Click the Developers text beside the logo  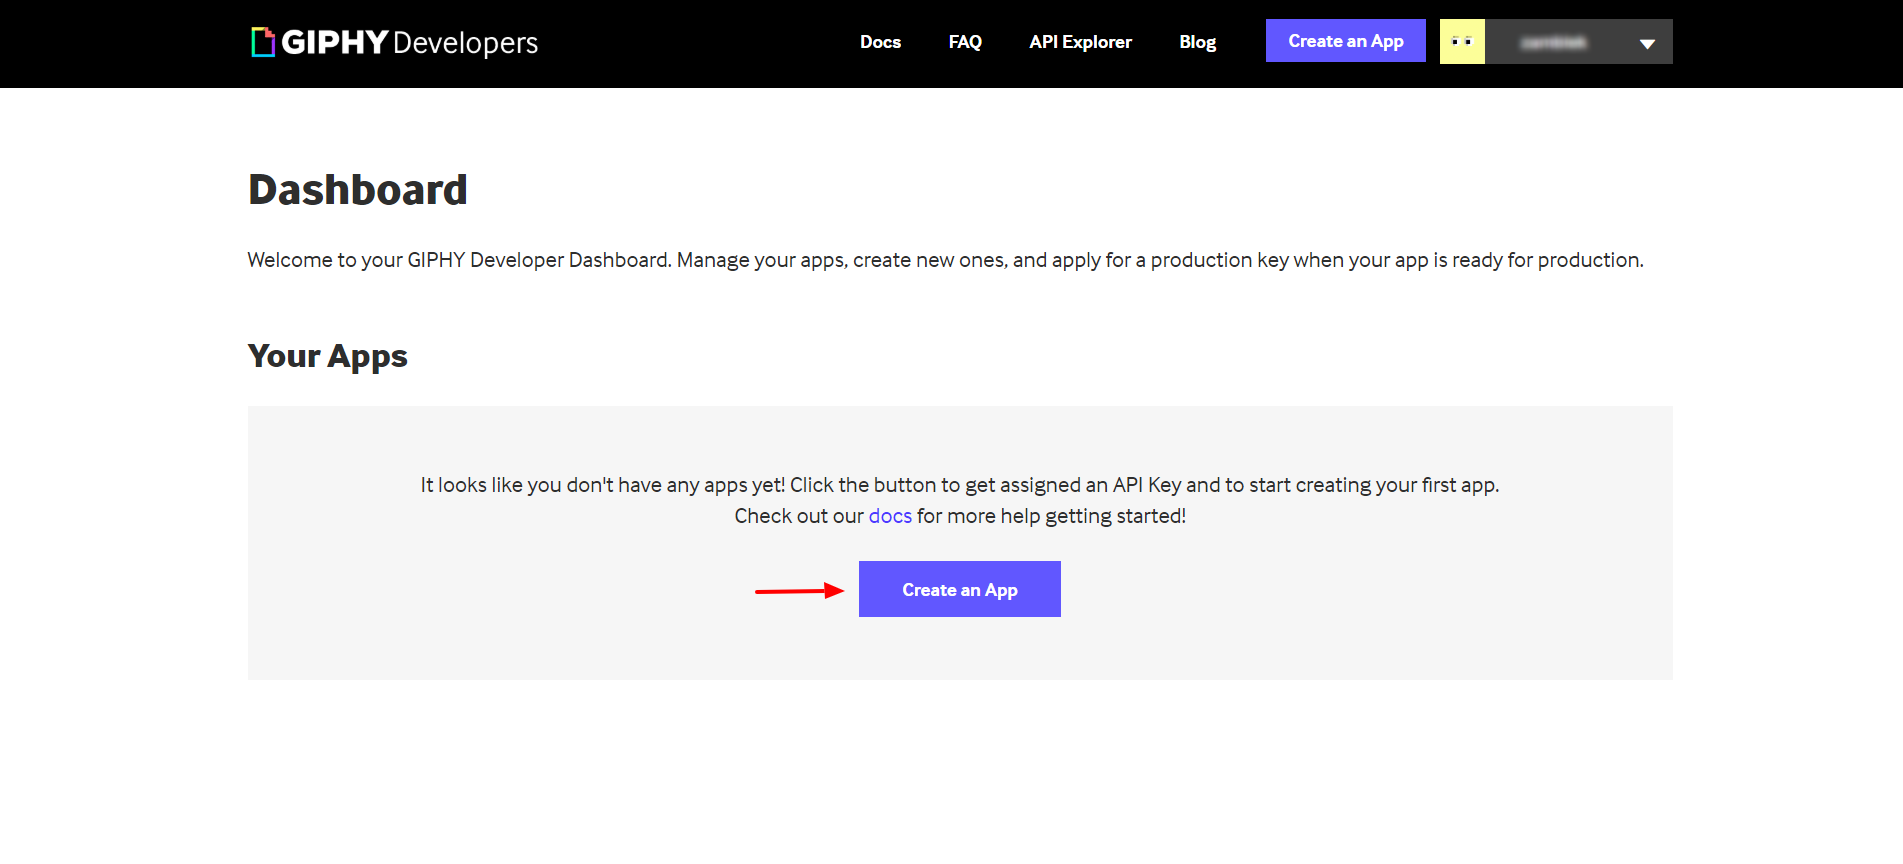(x=465, y=43)
